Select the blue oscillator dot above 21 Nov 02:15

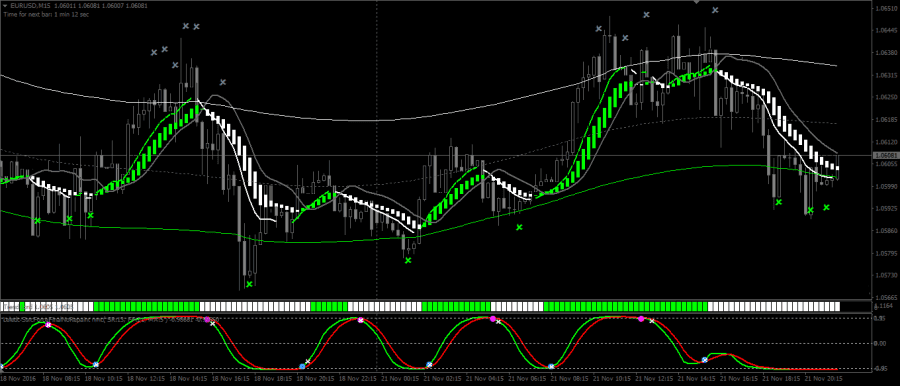coord(429,365)
